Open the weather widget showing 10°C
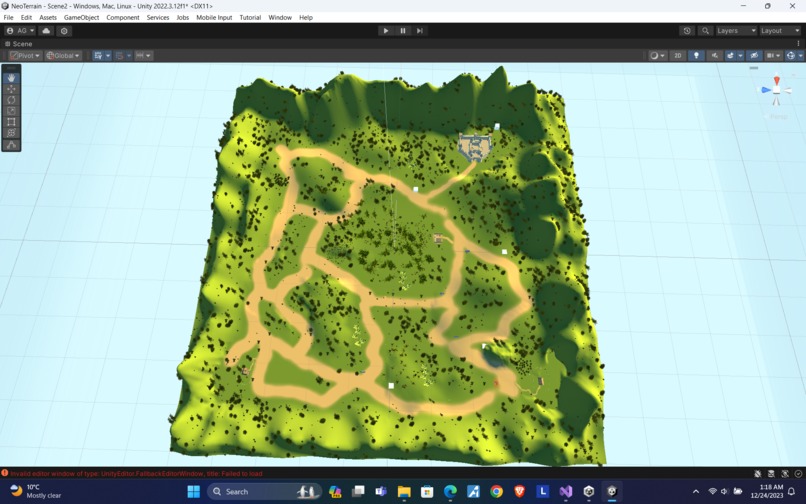The image size is (806, 504). (x=35, y=491)
